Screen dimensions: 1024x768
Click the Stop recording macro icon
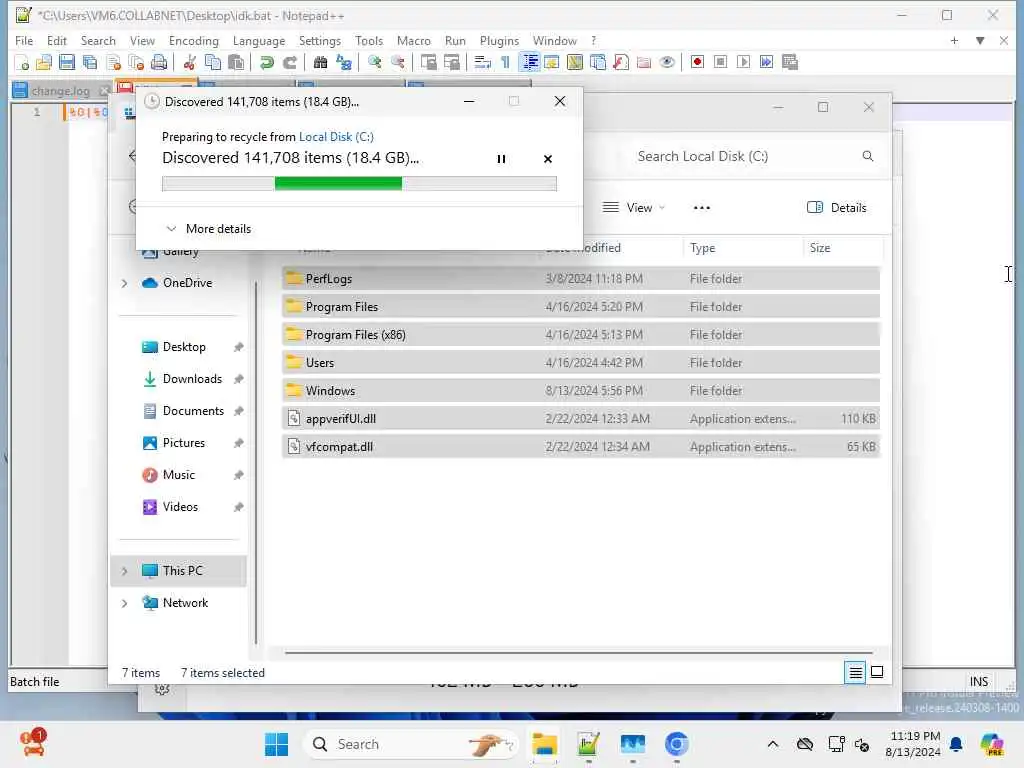click(x=720, y=62)
